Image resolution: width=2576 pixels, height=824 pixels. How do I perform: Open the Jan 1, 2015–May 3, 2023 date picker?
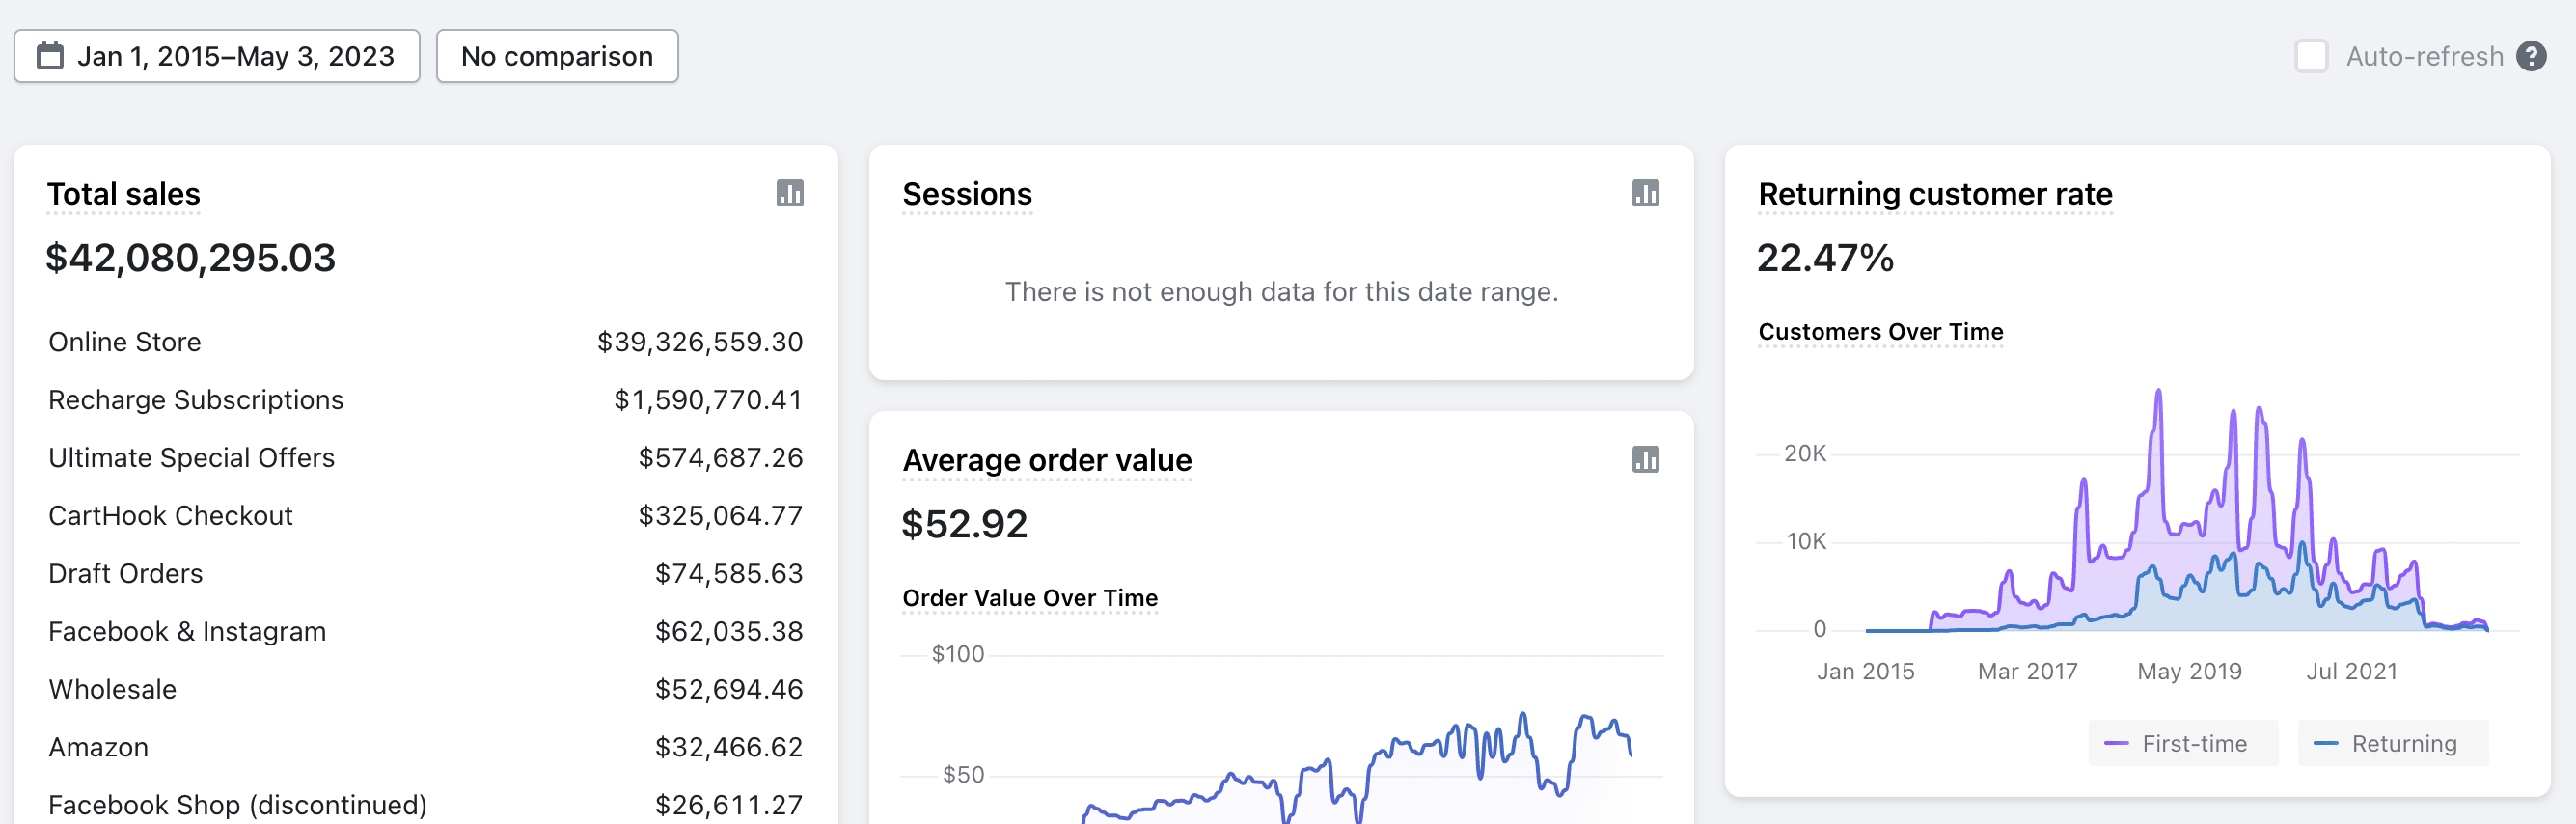[x=217, y=56]
